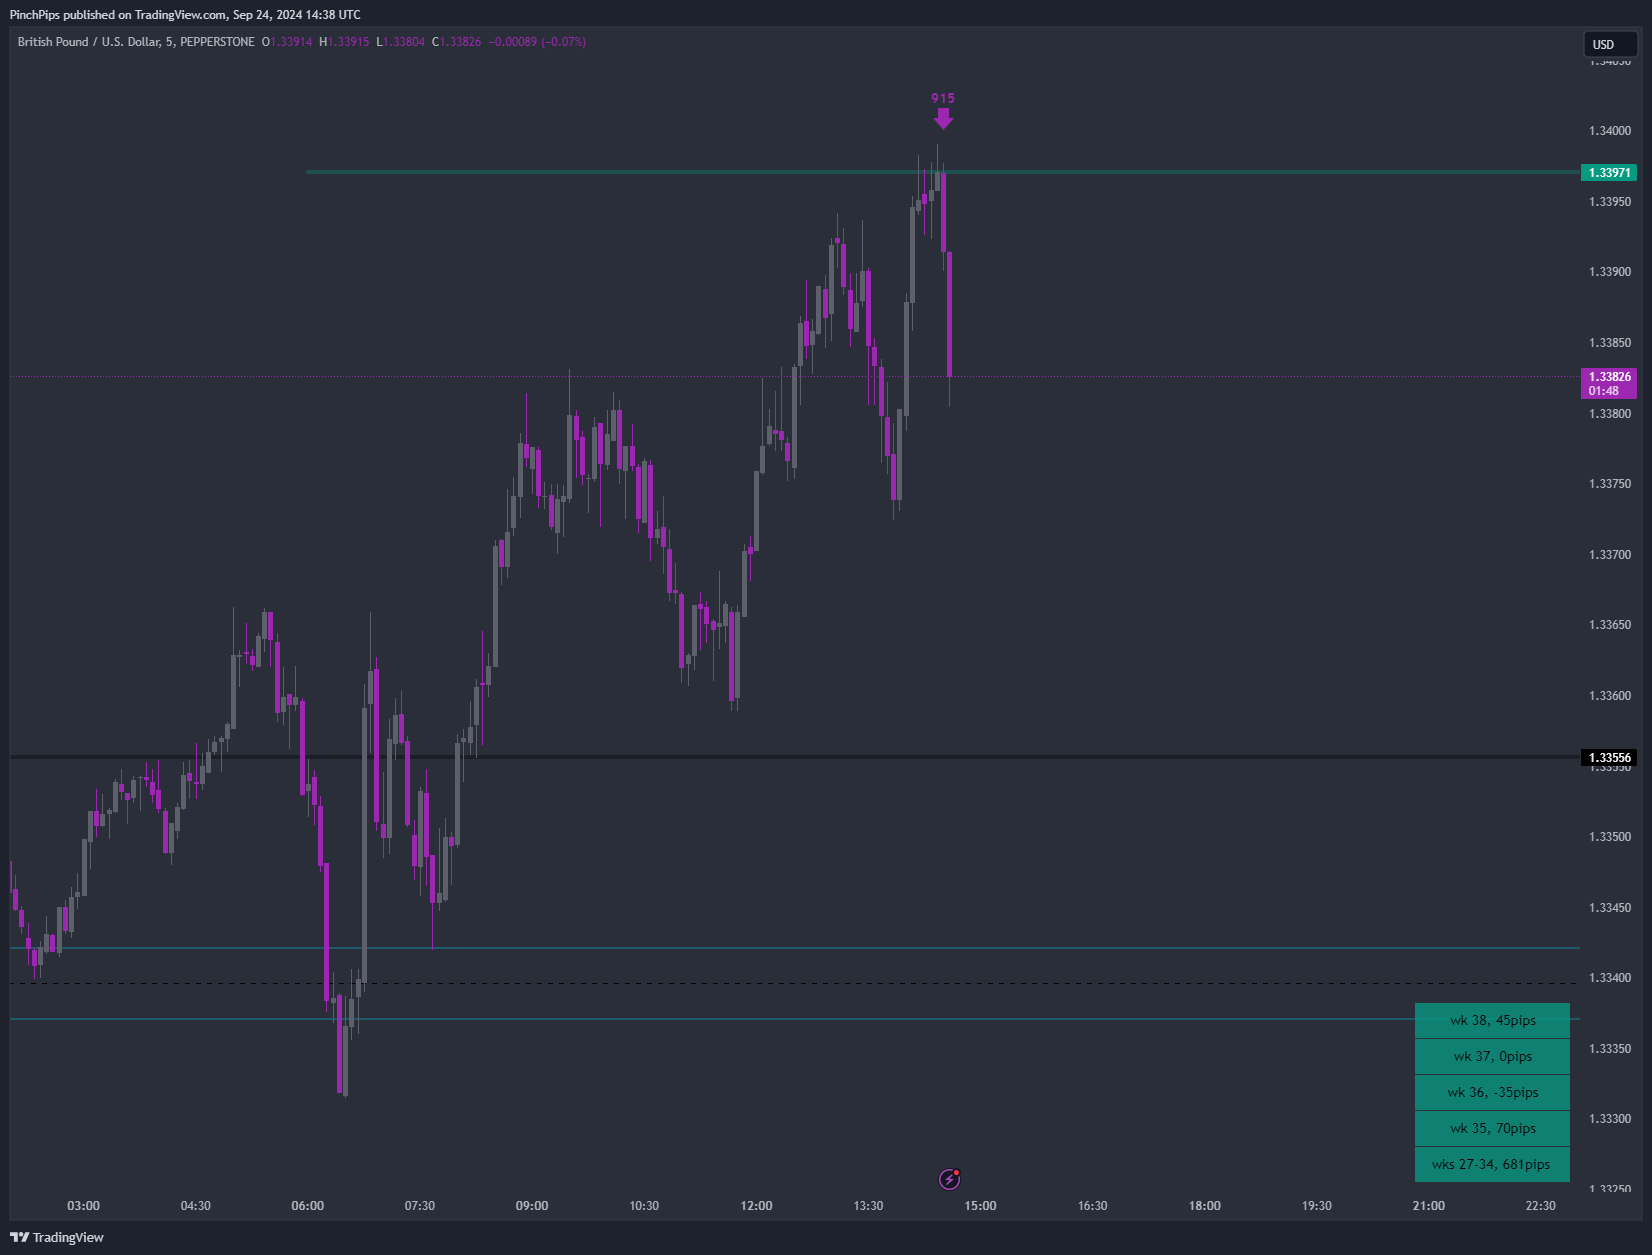
Task: Click the -0.00089 (-0.07%) change value
Action: (537, 42)
